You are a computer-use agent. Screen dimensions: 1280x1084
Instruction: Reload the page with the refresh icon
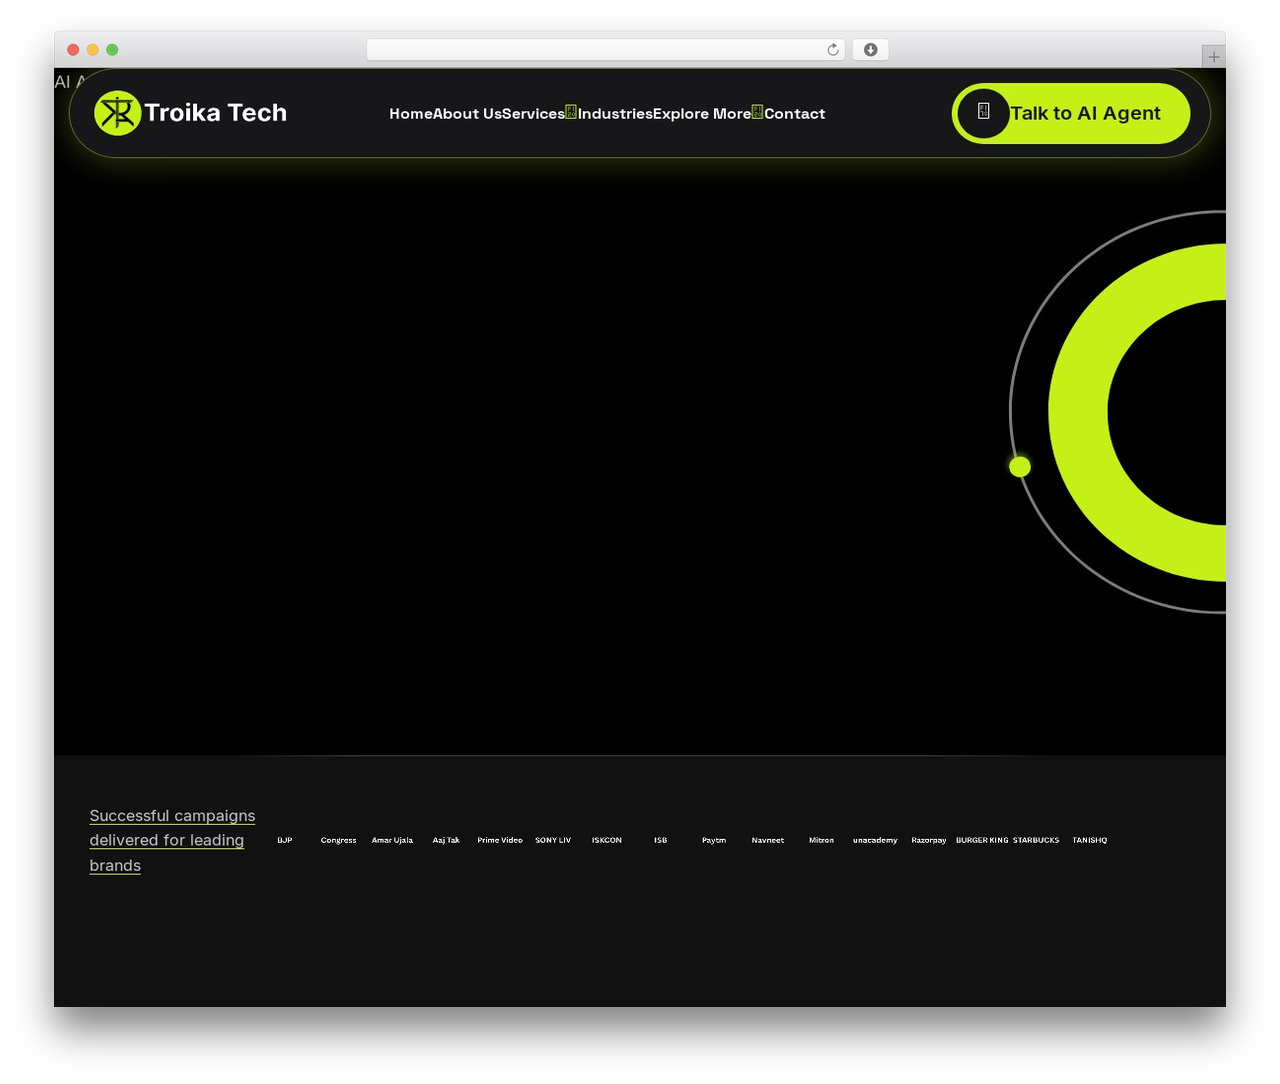point(833,50)
